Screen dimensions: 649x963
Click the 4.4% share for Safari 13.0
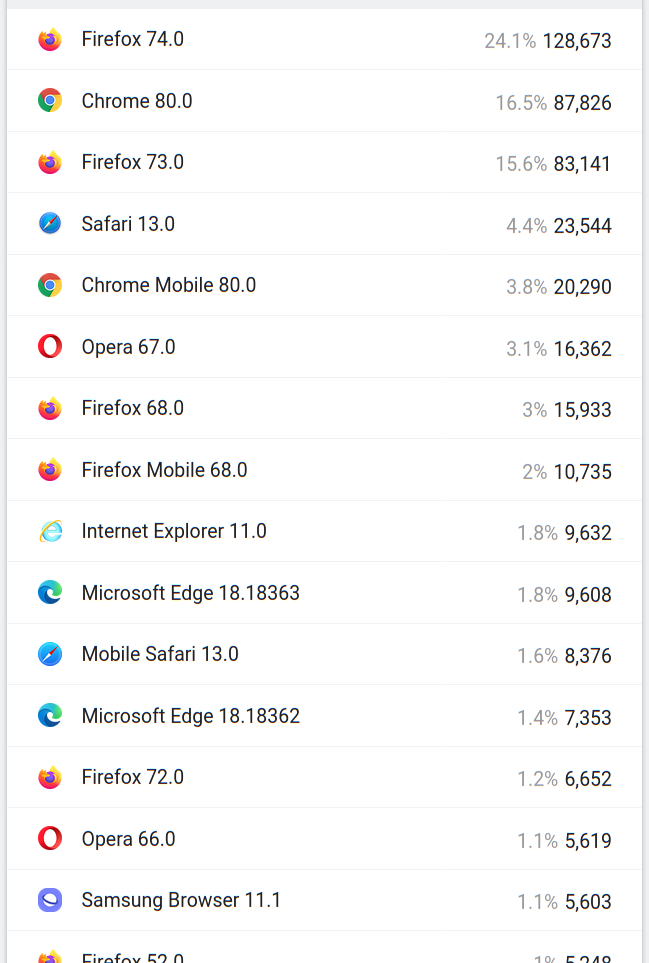pyautogui.click(x=526, y=226)
